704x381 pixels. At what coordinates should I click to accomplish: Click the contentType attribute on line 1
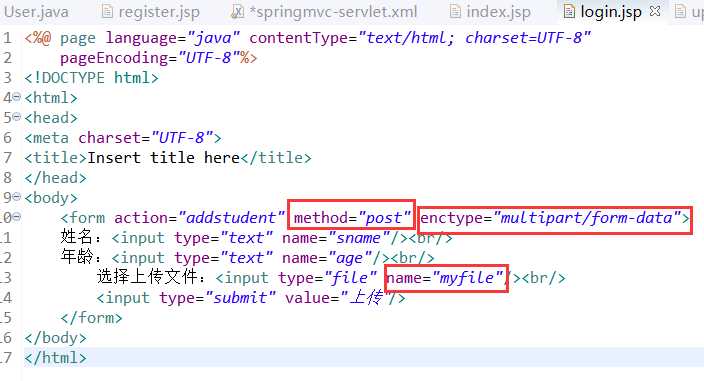[x=420, y=38]
